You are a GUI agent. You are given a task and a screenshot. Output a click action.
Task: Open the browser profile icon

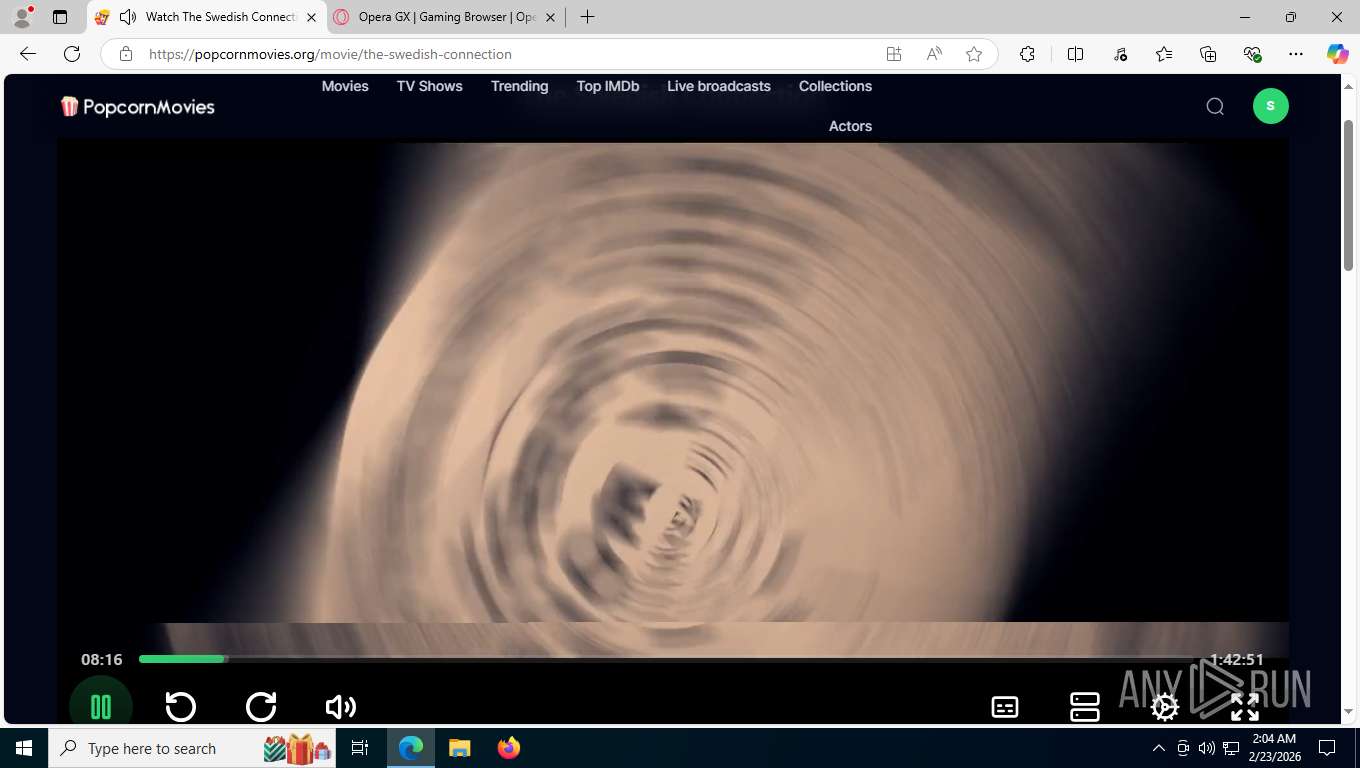(x=22, y=17)
